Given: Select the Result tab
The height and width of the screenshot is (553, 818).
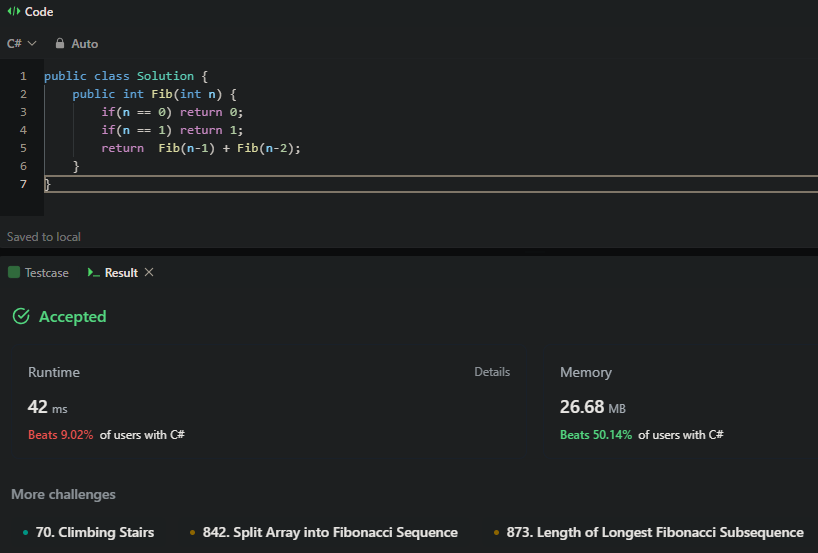Looking at the screenshot, I should click(x=121, y=272).
